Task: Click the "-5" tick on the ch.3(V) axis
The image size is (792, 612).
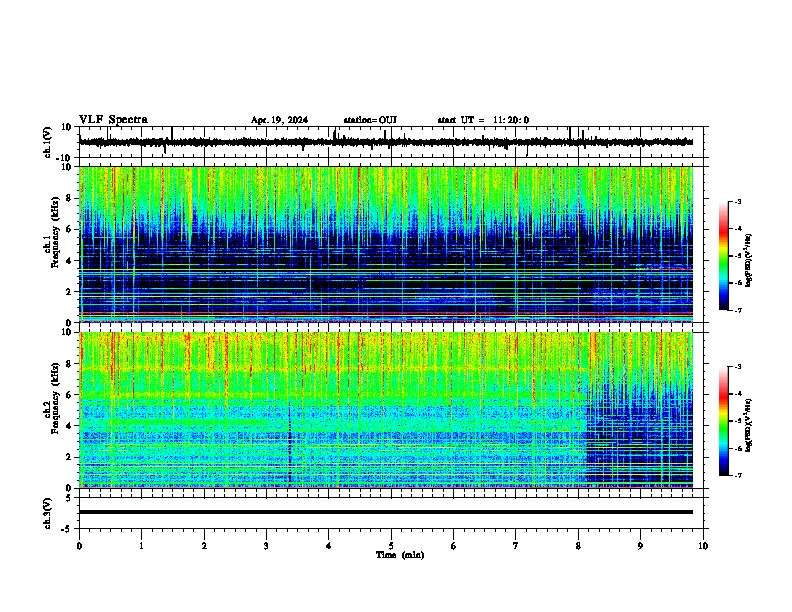Action: (68, 529)
